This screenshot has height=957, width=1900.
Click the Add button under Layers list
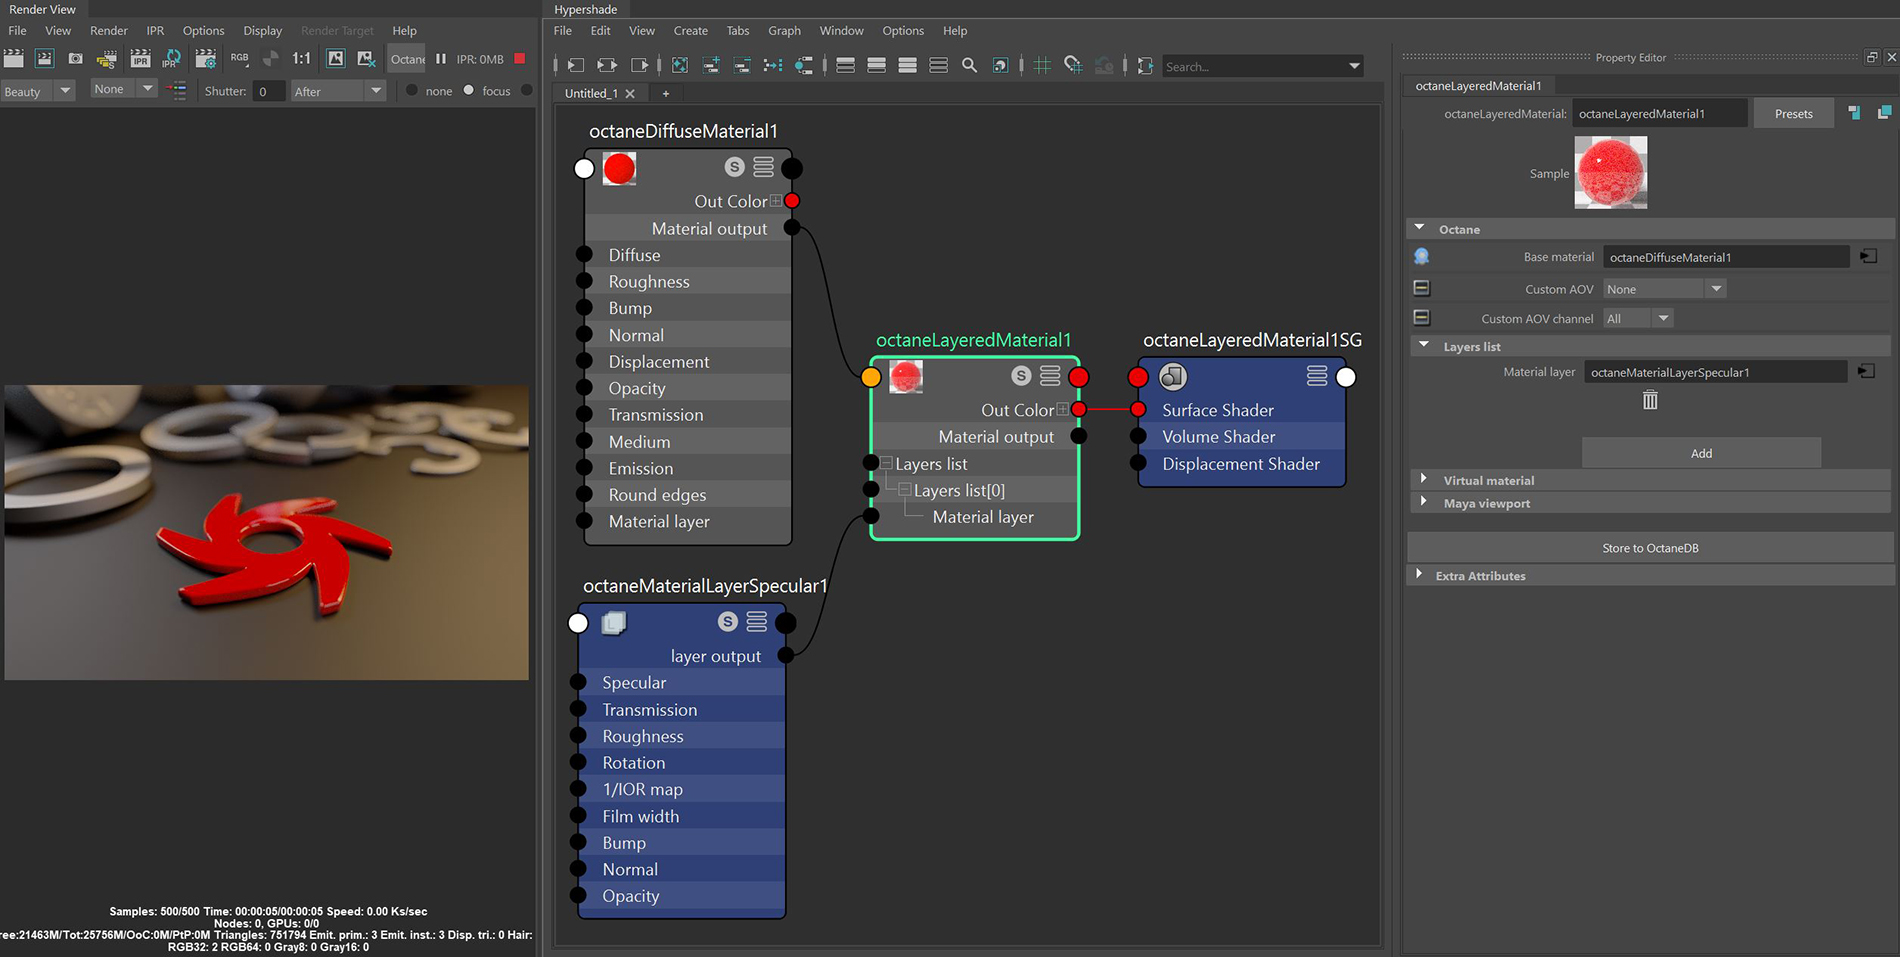pos(1701,453)
